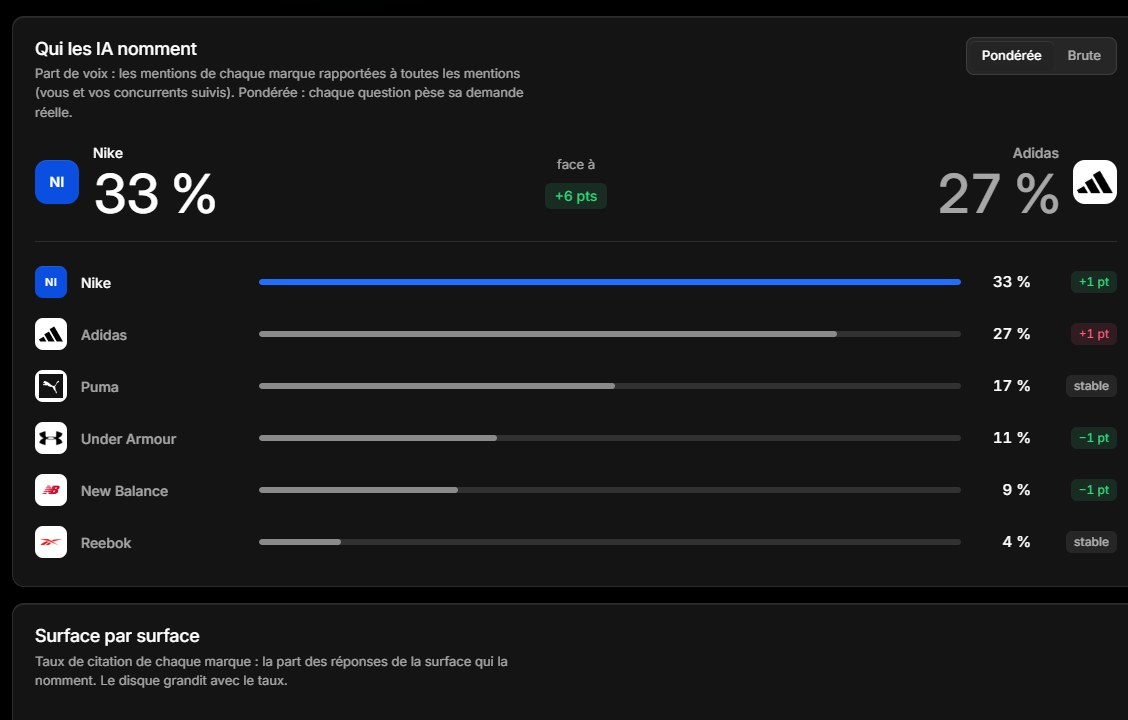Click the Puma logo icon
The width and height of the screenshot is (1128, 720).
[51, 386]
